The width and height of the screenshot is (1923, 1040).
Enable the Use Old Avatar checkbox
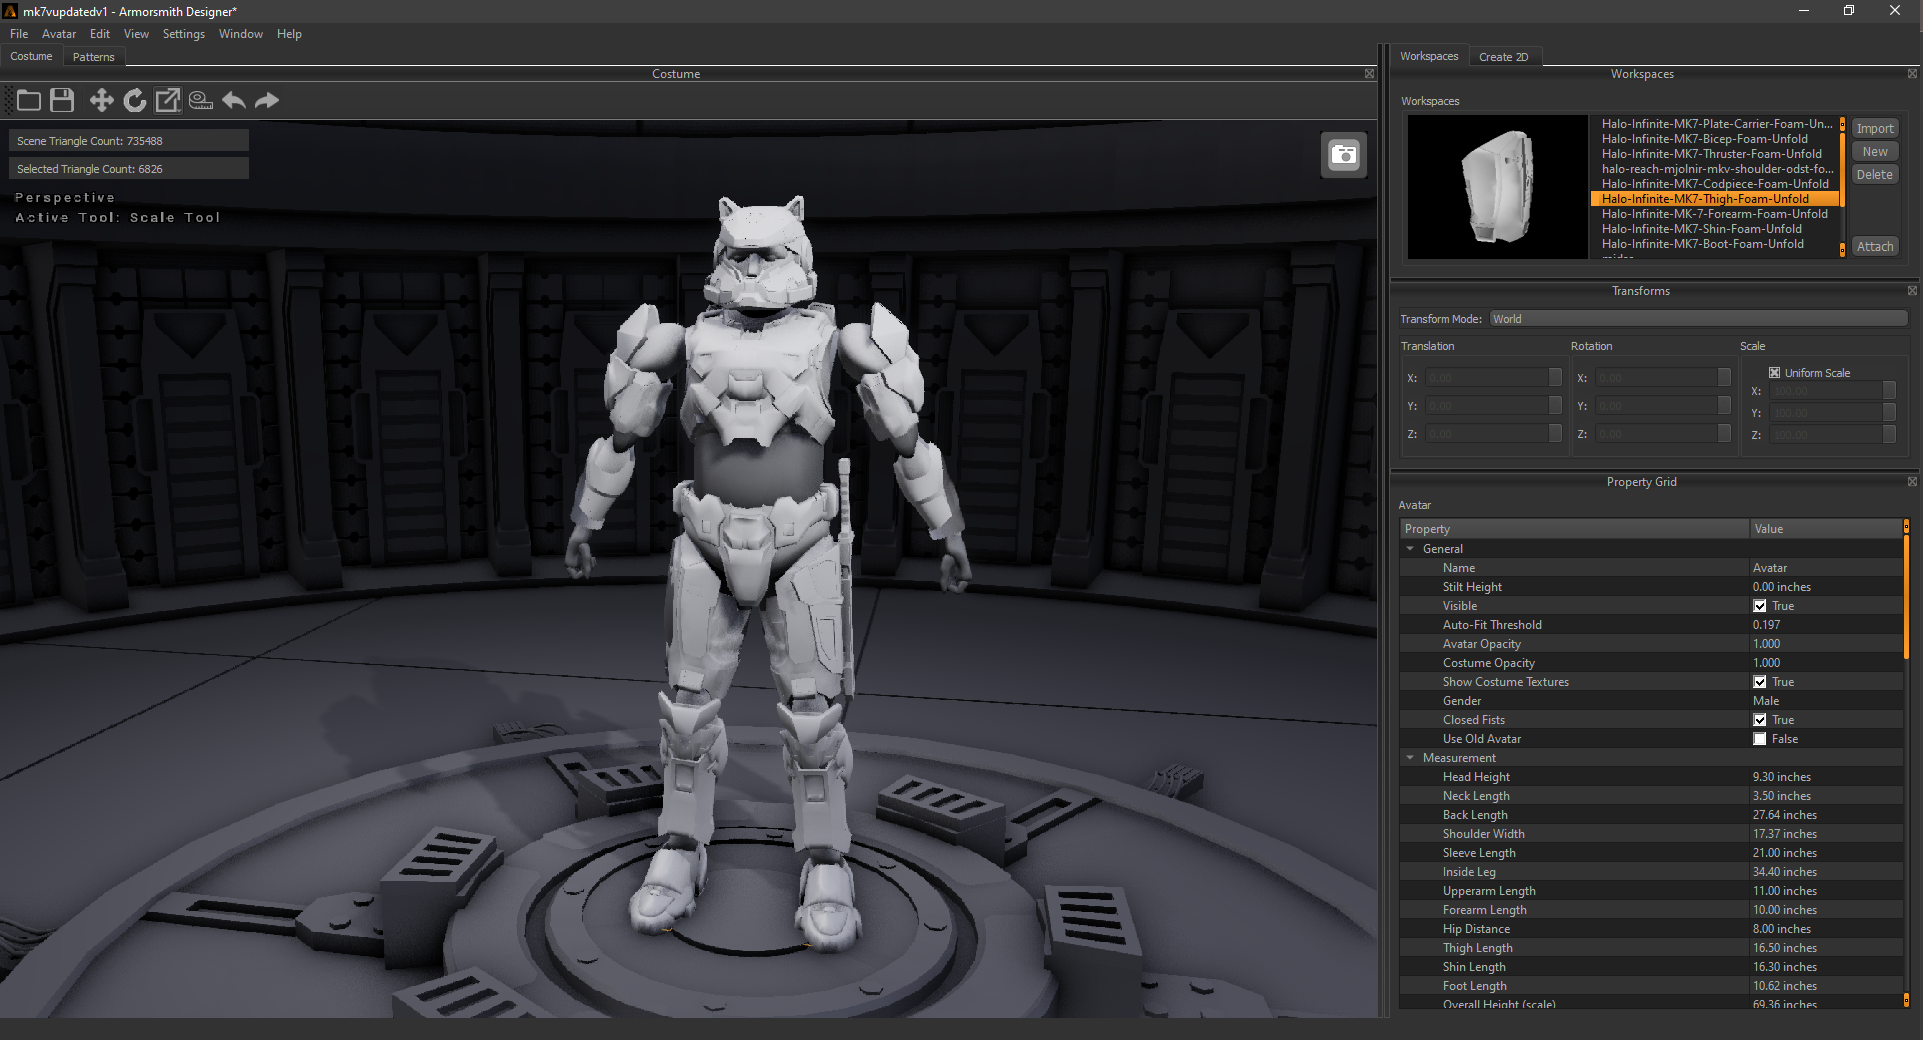pyautogui.click(x=1760, y=739)
